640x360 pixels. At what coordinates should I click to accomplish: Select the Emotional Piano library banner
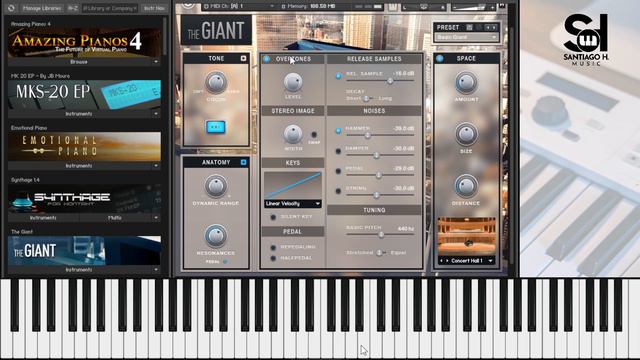click(x=84, y=147)
